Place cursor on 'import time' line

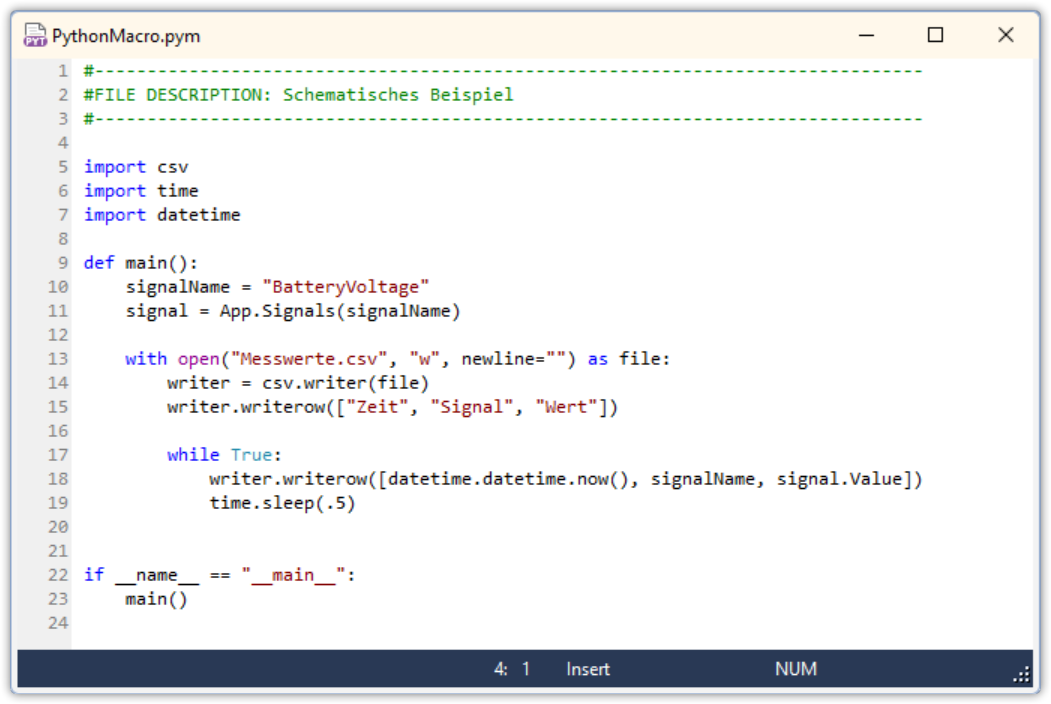[x=141, y=191]
